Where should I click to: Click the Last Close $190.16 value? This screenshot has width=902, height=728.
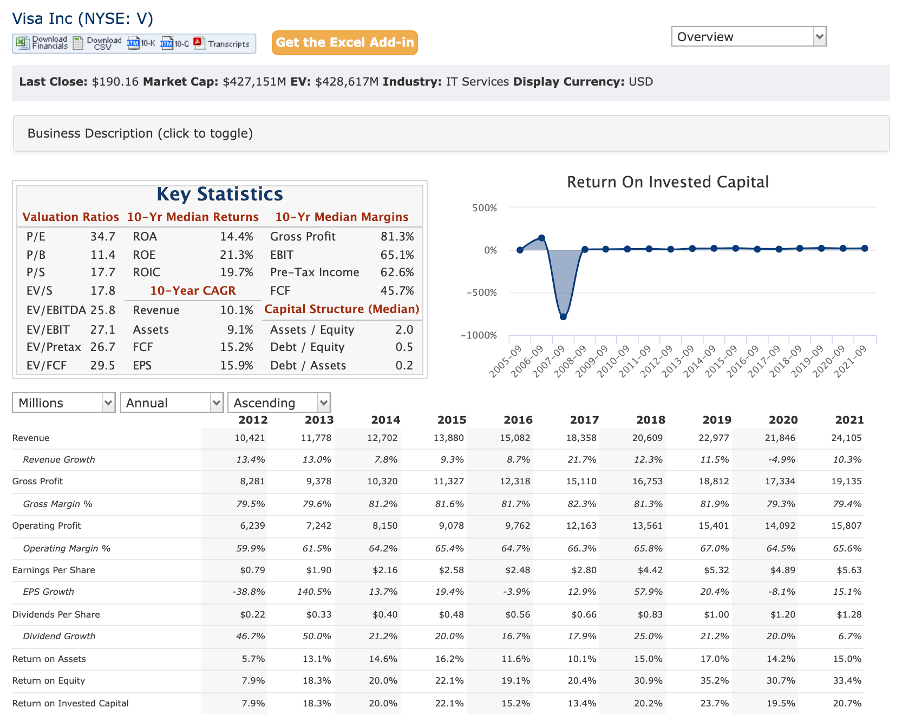pyautogui.click(x=115, y=82)
